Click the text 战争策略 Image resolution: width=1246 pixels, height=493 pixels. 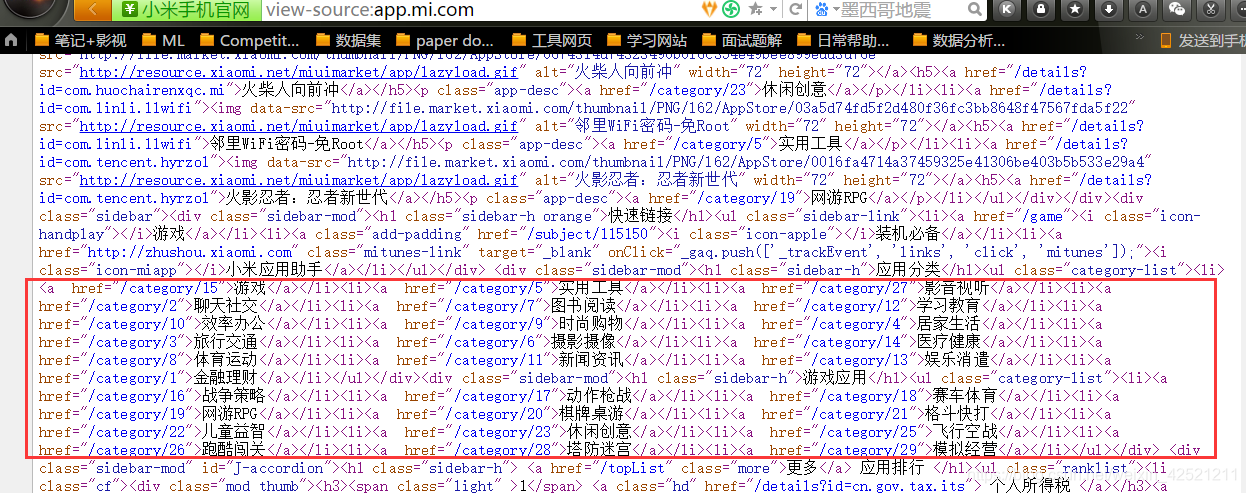tap(234, 396)
